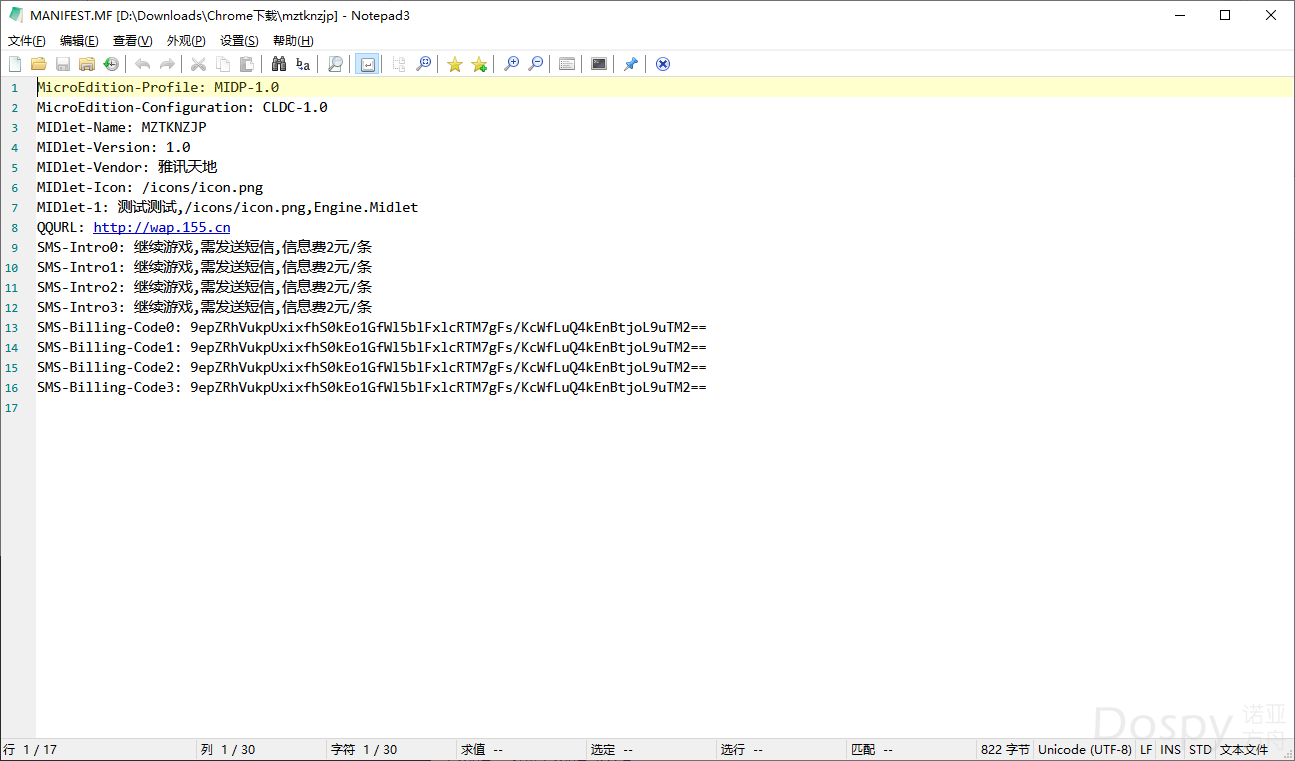
Task: Open the 设置(S) menu
Action: tap(239, 41)
